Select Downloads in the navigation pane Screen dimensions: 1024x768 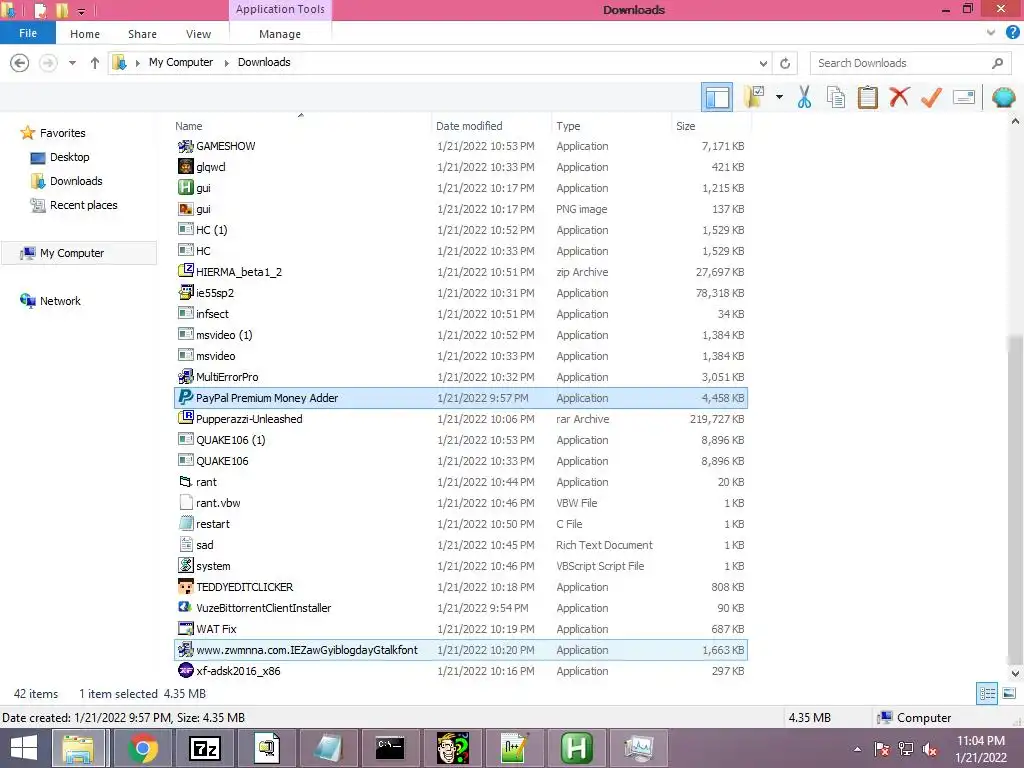76,181
